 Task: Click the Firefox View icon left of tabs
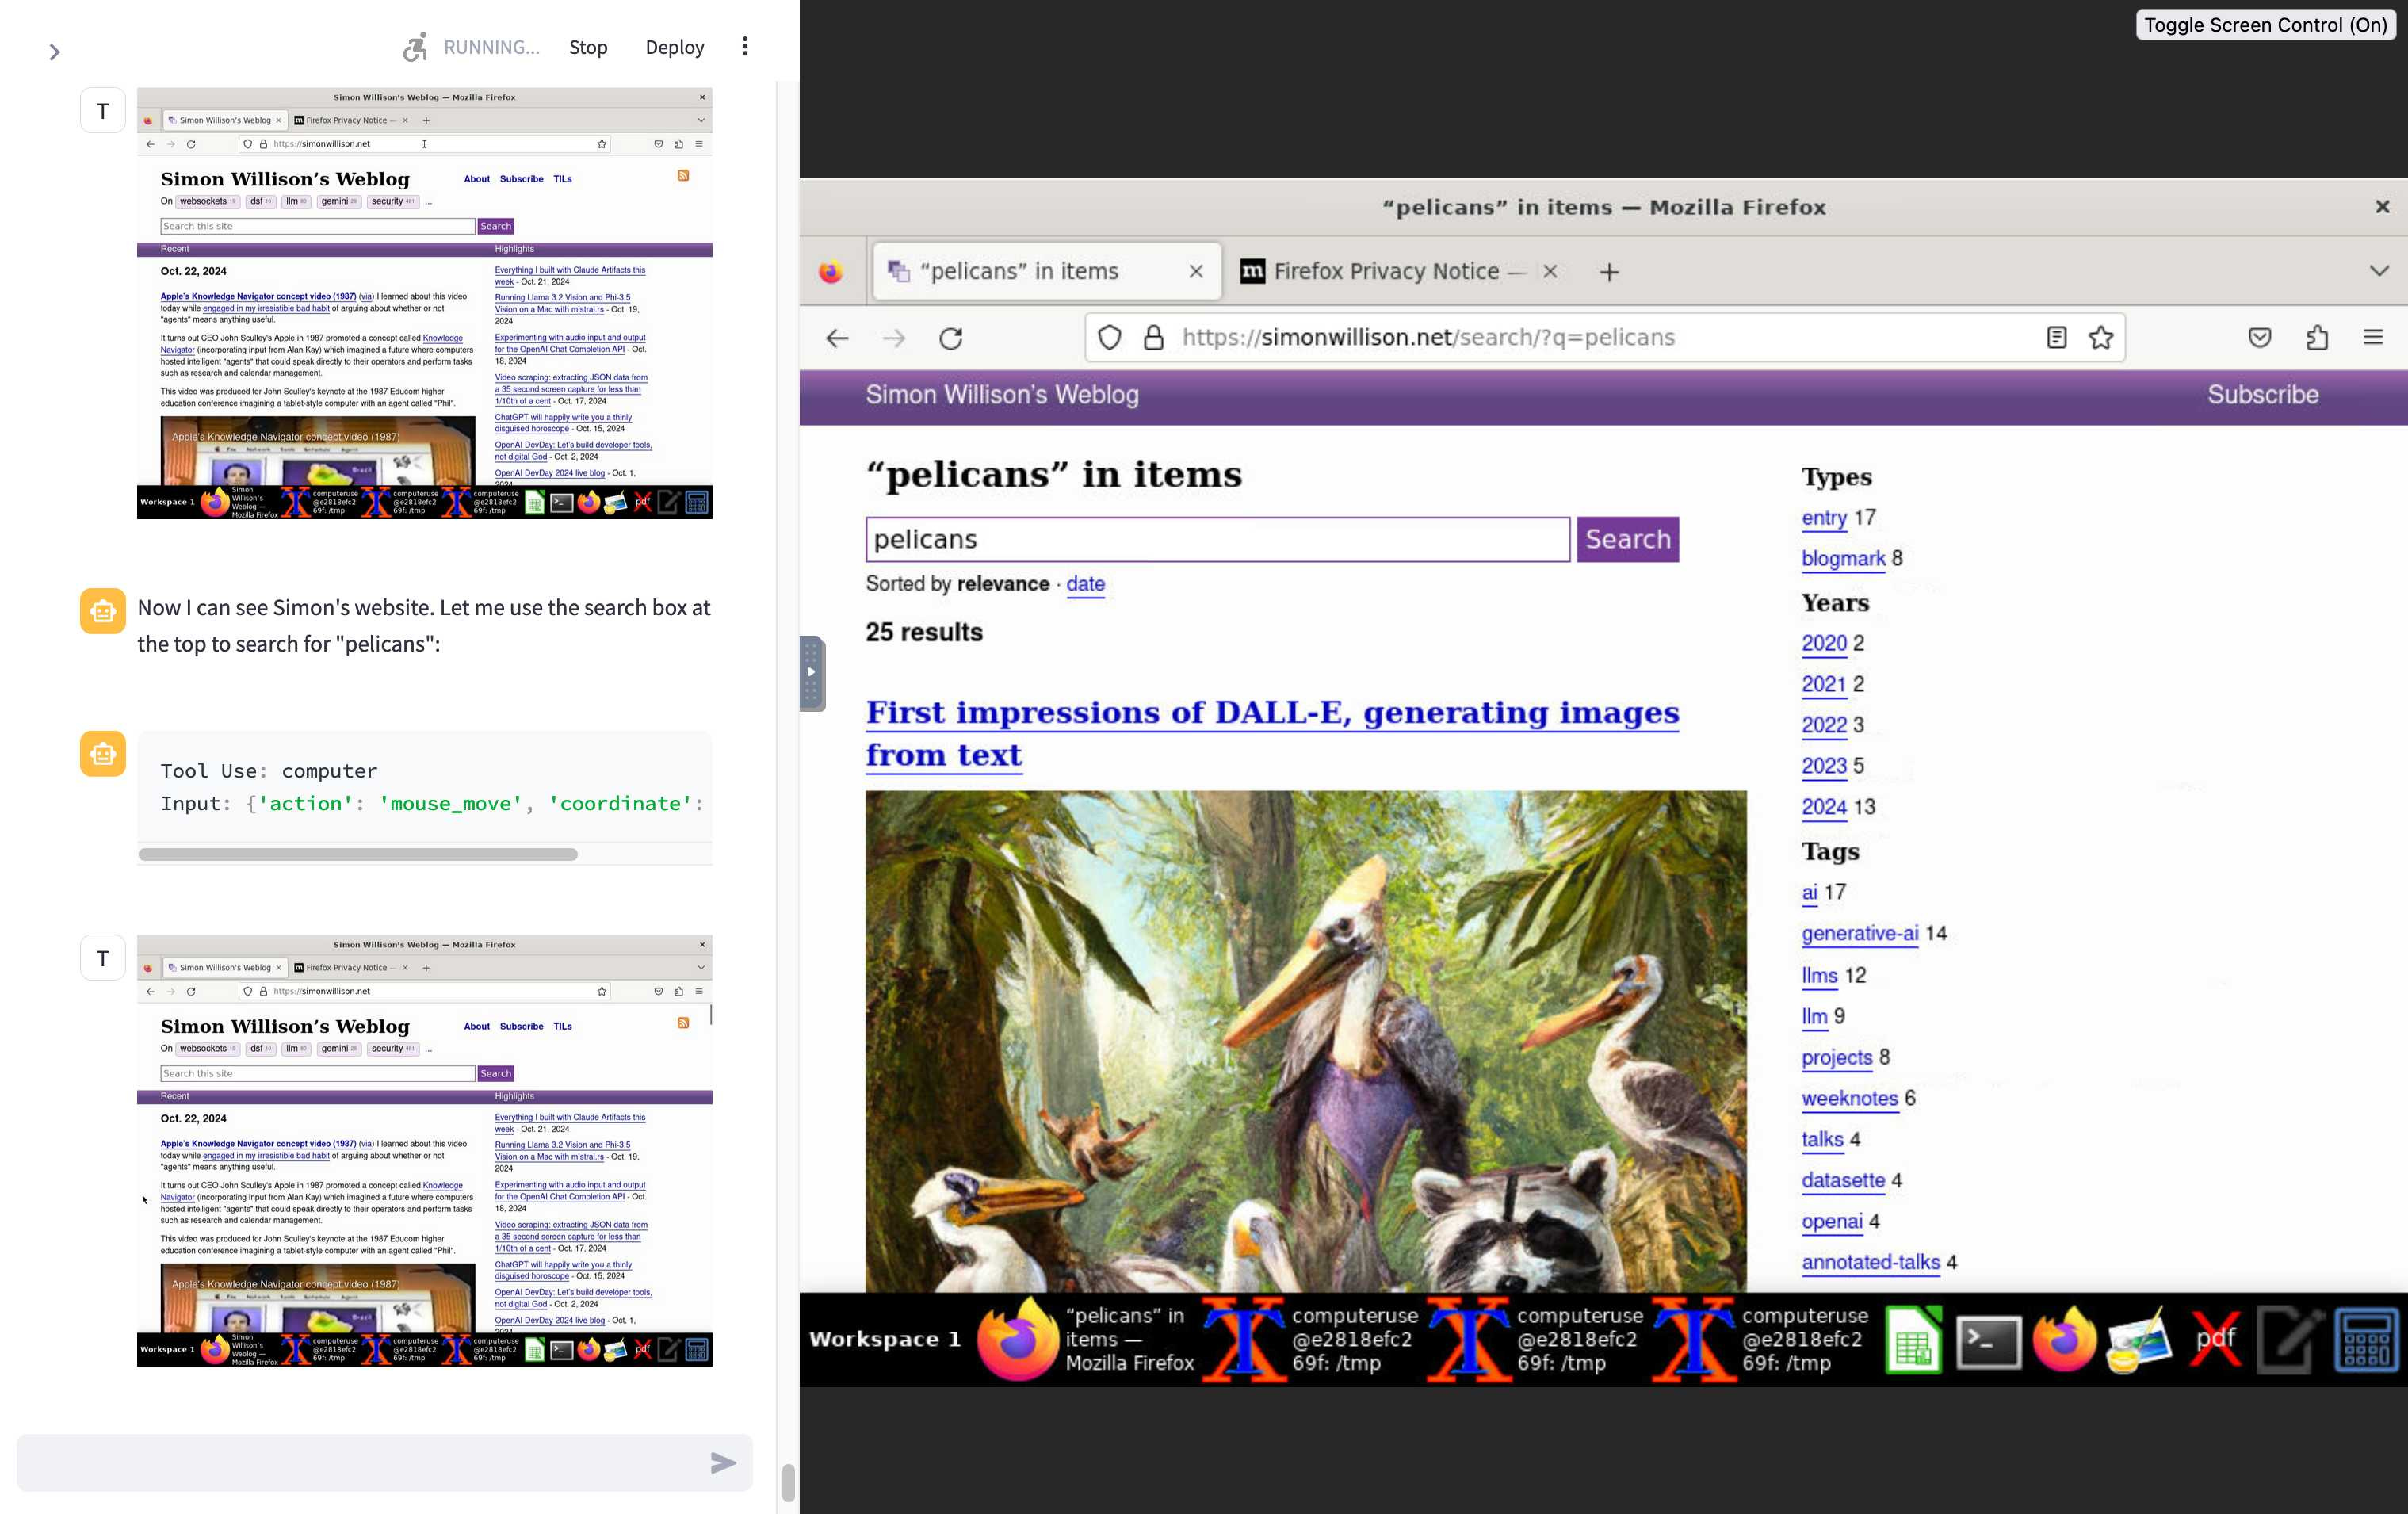830,272
